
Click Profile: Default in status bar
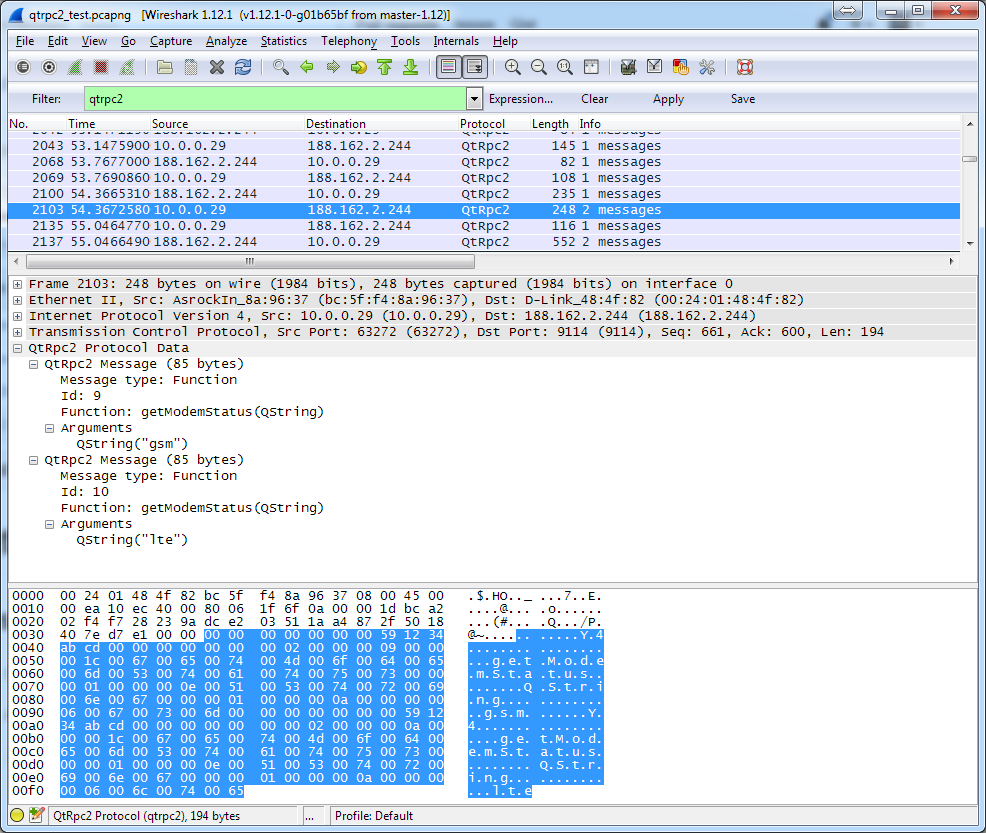tap(374, 815)
